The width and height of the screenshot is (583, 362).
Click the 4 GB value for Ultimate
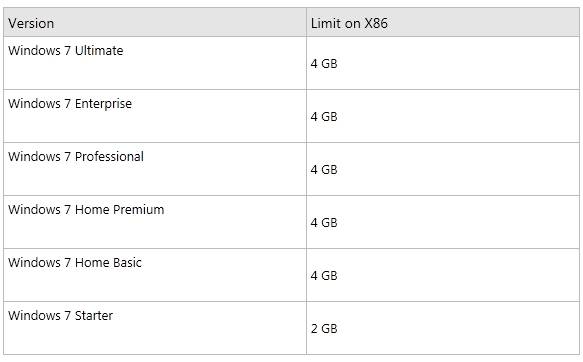[x=324, y=64]
